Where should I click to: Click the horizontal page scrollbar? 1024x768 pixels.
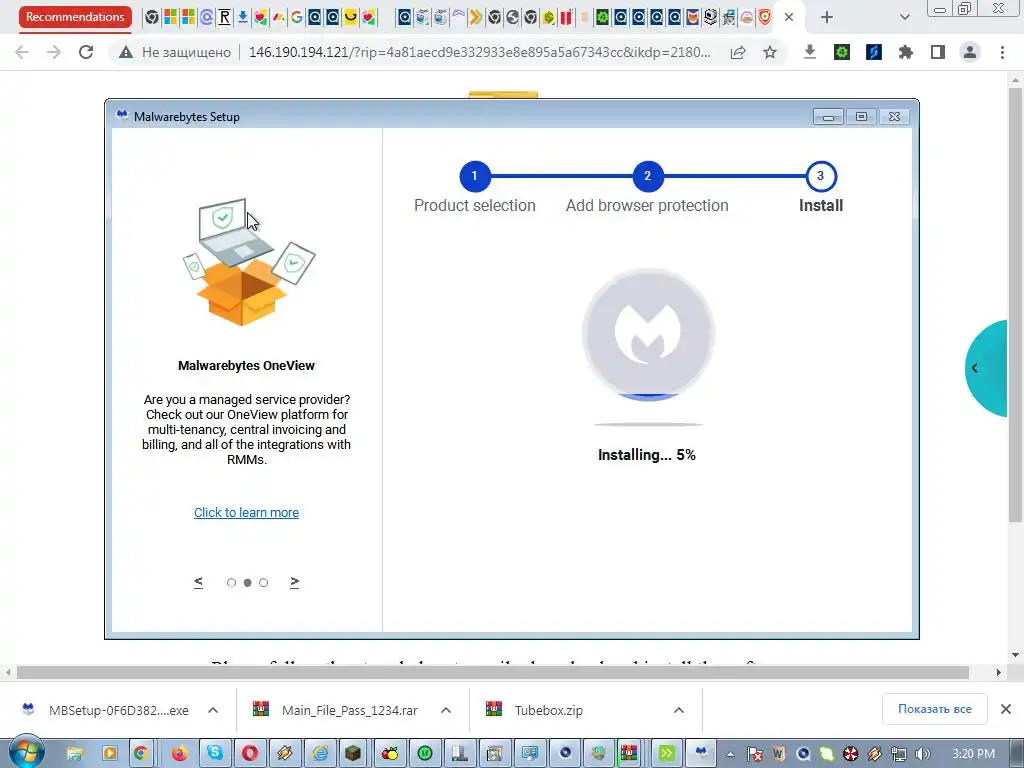492,672
